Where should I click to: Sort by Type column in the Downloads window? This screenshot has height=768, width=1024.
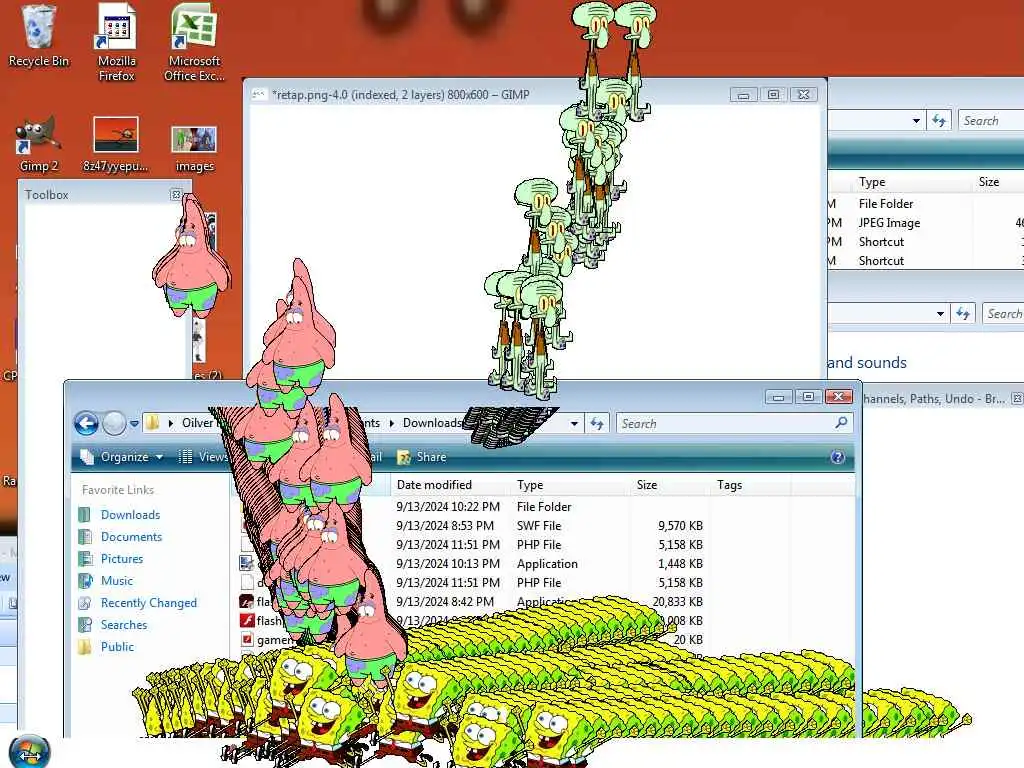tap(571, 485)
